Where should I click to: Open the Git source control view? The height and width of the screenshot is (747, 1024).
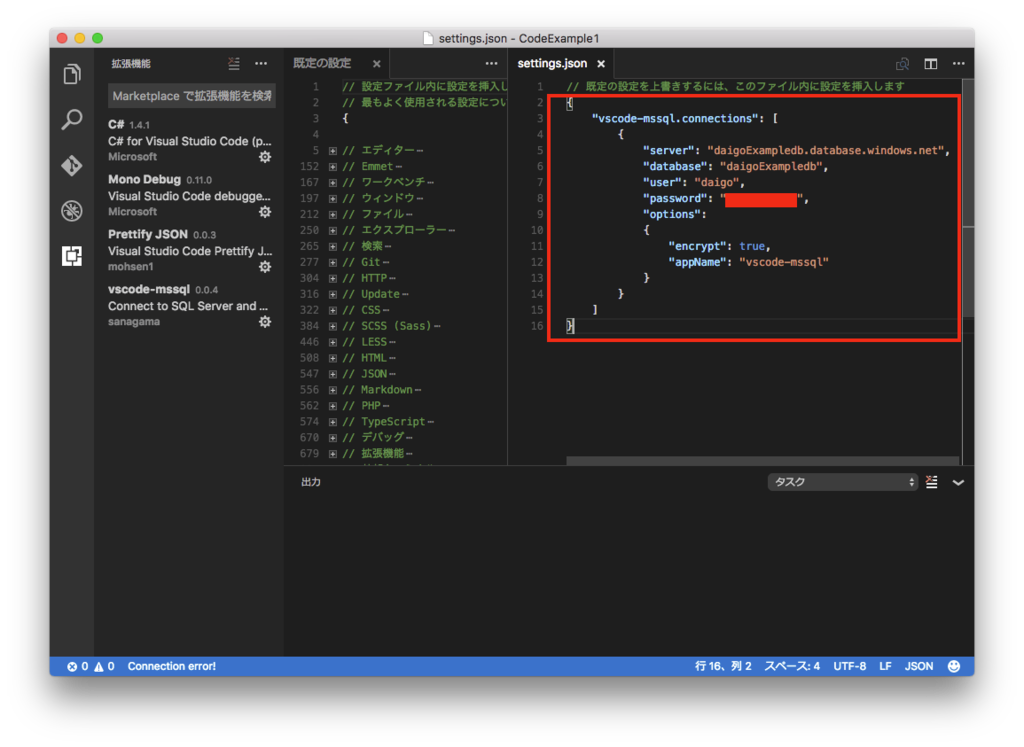click(x=72, y=165)
